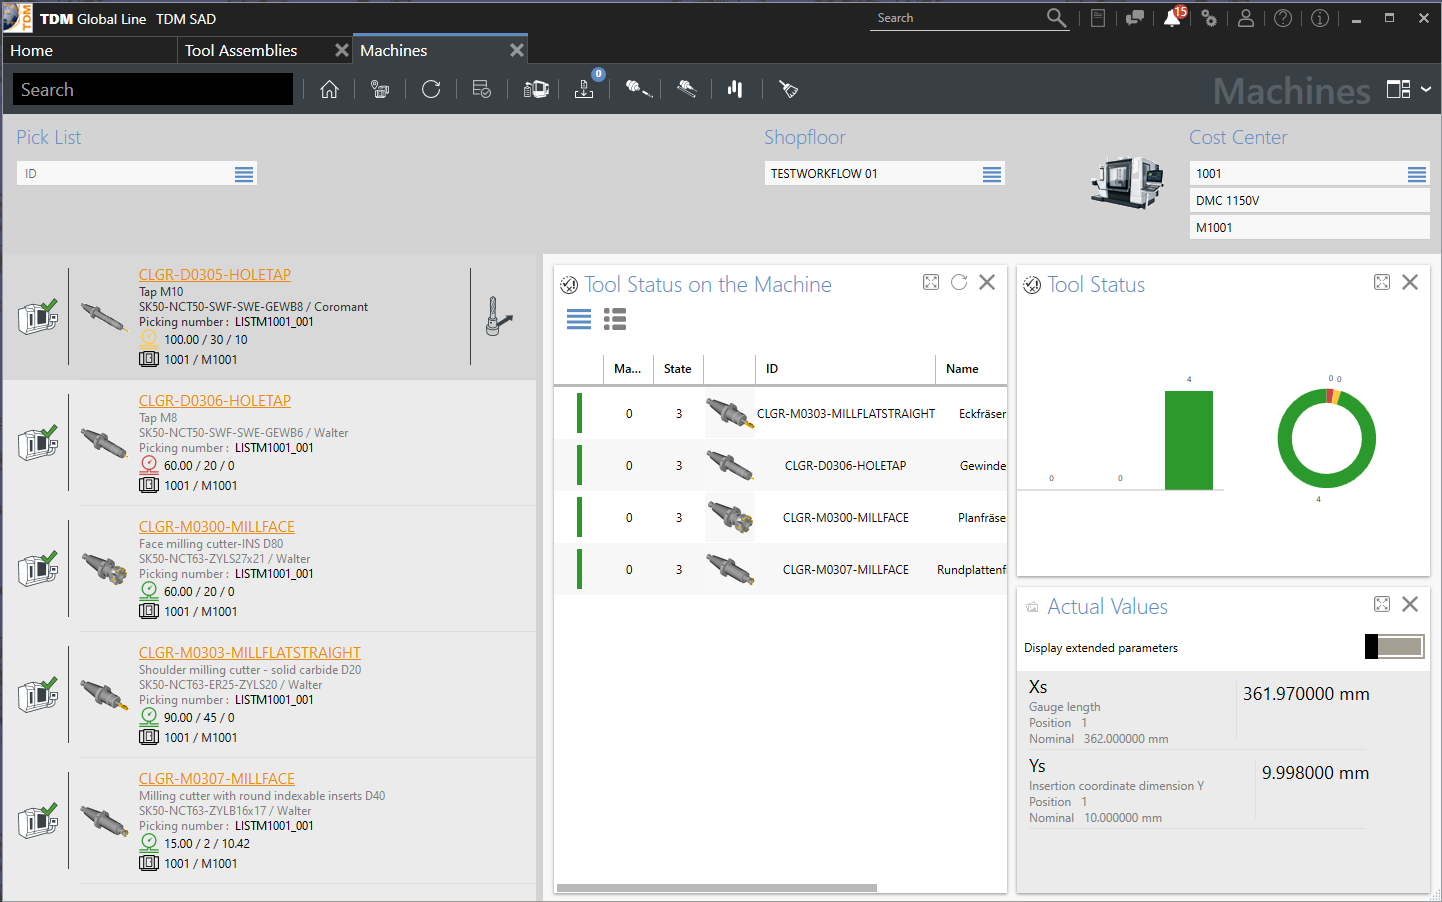
Task: Open the Cost Center 1001 dropdown
Action: coord(1416,174)
